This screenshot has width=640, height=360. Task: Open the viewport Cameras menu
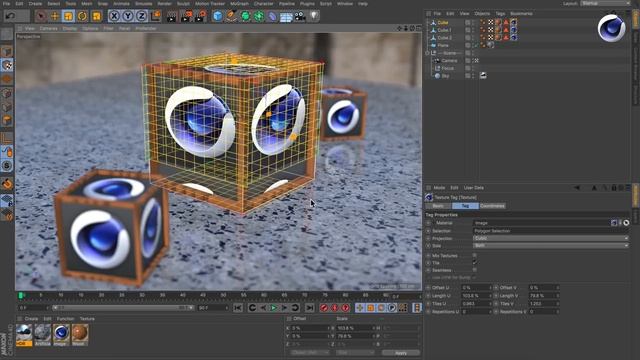pyautogui.click(x=49, y=29)
